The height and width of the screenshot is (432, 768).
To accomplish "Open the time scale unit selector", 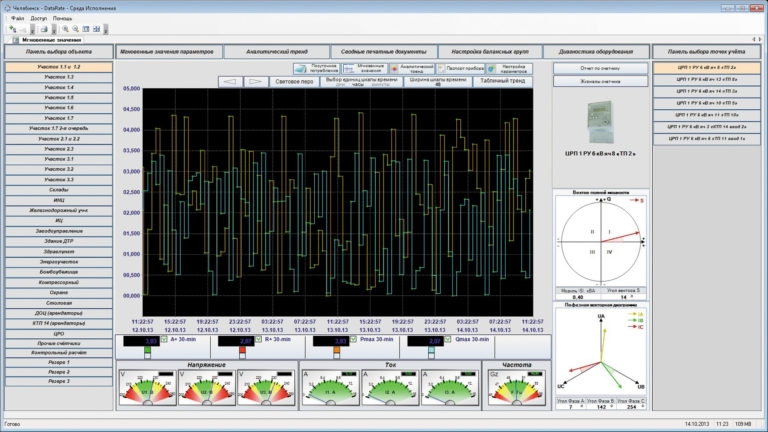I will tap(361, 81).
